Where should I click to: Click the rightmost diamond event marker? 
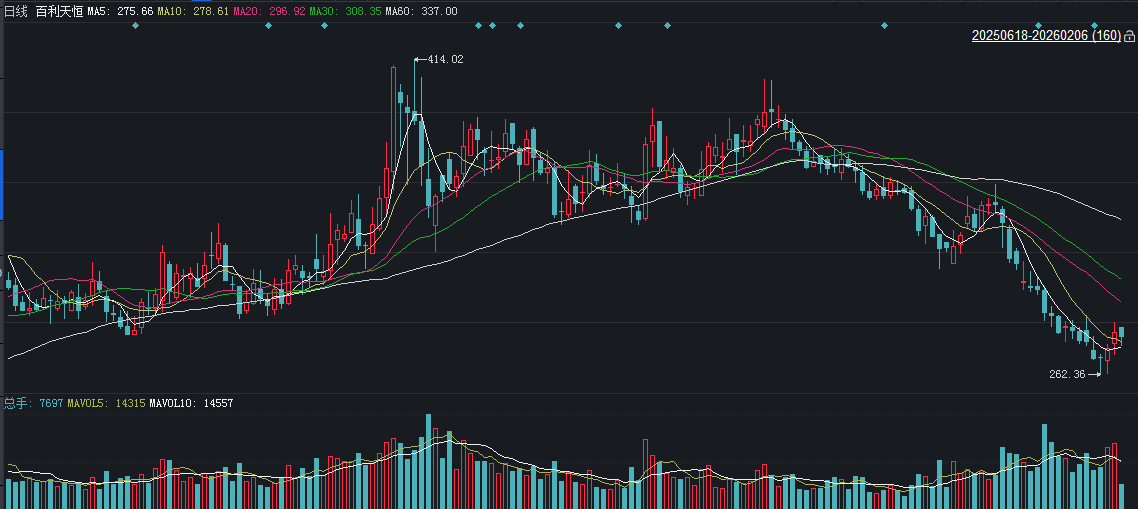[x=1094, y=25]
